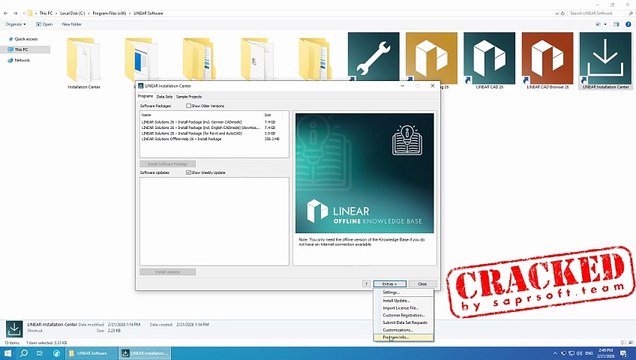Choose Customer Registration... menu item
Viewport: 636px width, 360px height.
point(404,315)
